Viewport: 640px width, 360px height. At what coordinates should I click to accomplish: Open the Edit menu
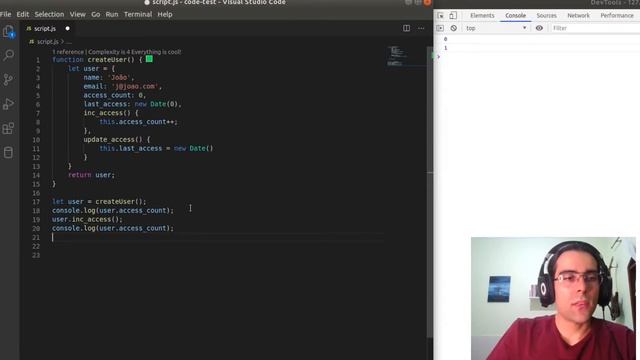[22, 14]
